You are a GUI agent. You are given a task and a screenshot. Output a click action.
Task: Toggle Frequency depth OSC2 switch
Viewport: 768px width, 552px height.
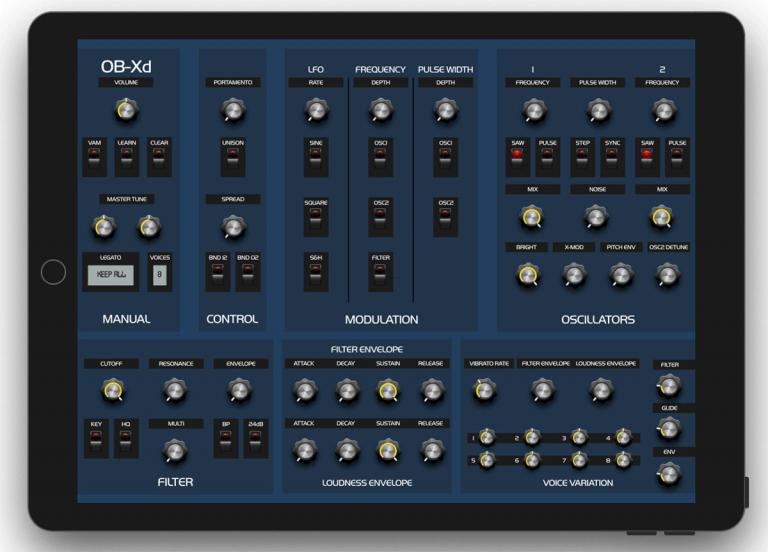(381, 217)
